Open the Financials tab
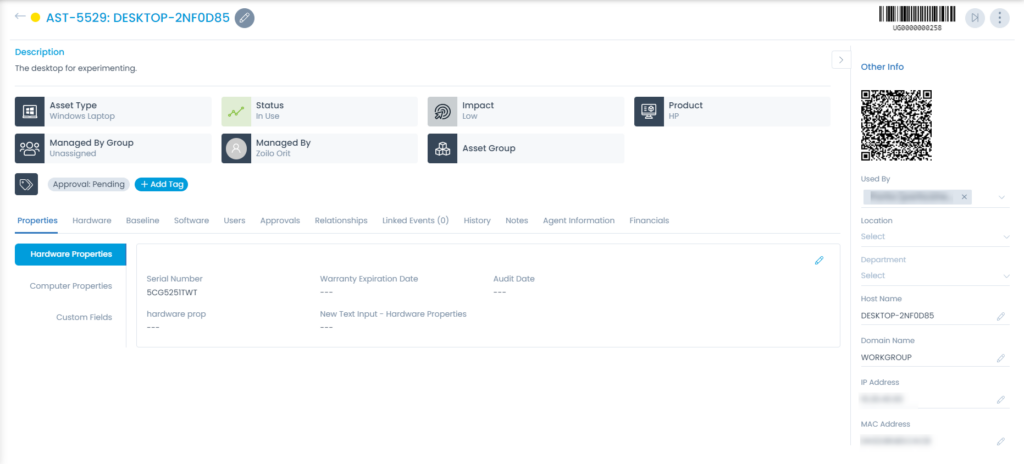 [x=649, y=221]
